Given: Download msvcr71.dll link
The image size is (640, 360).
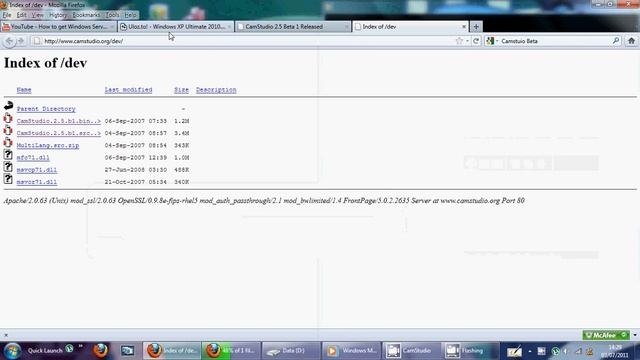Looking at the screenshot, I should coord(37,182).
